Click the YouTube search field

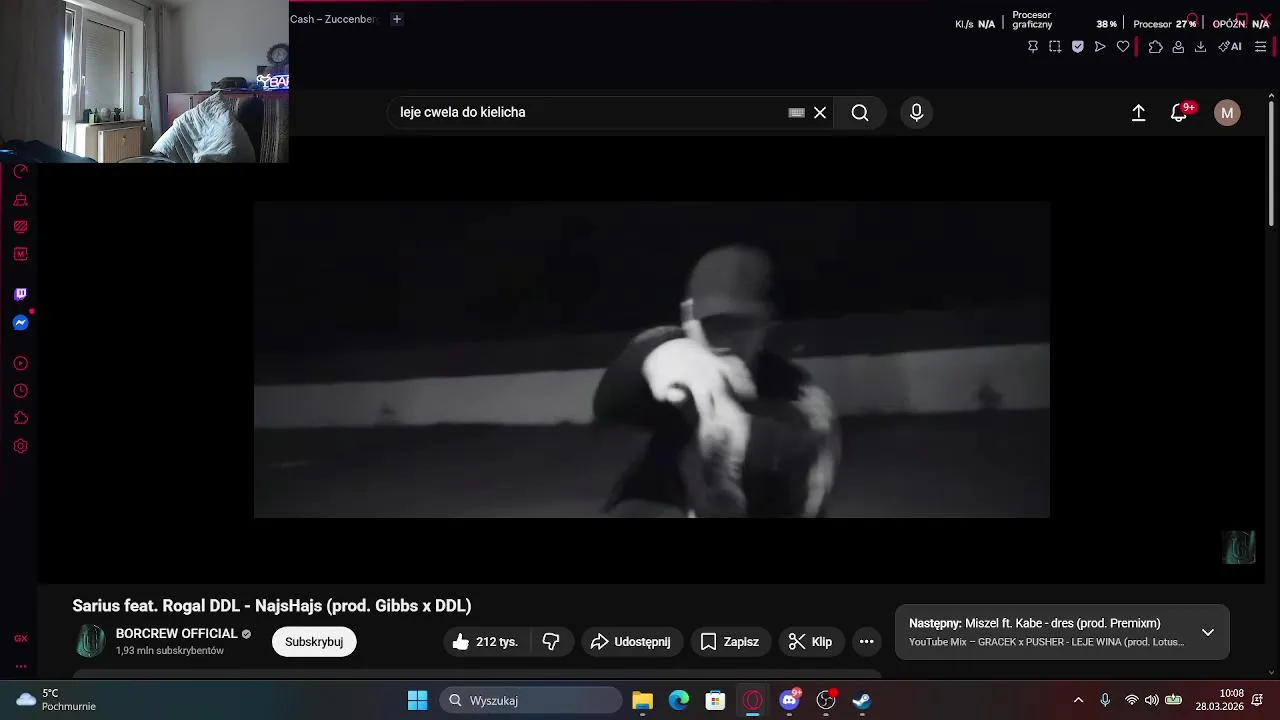pyautogui.click(x=590, y=112)
